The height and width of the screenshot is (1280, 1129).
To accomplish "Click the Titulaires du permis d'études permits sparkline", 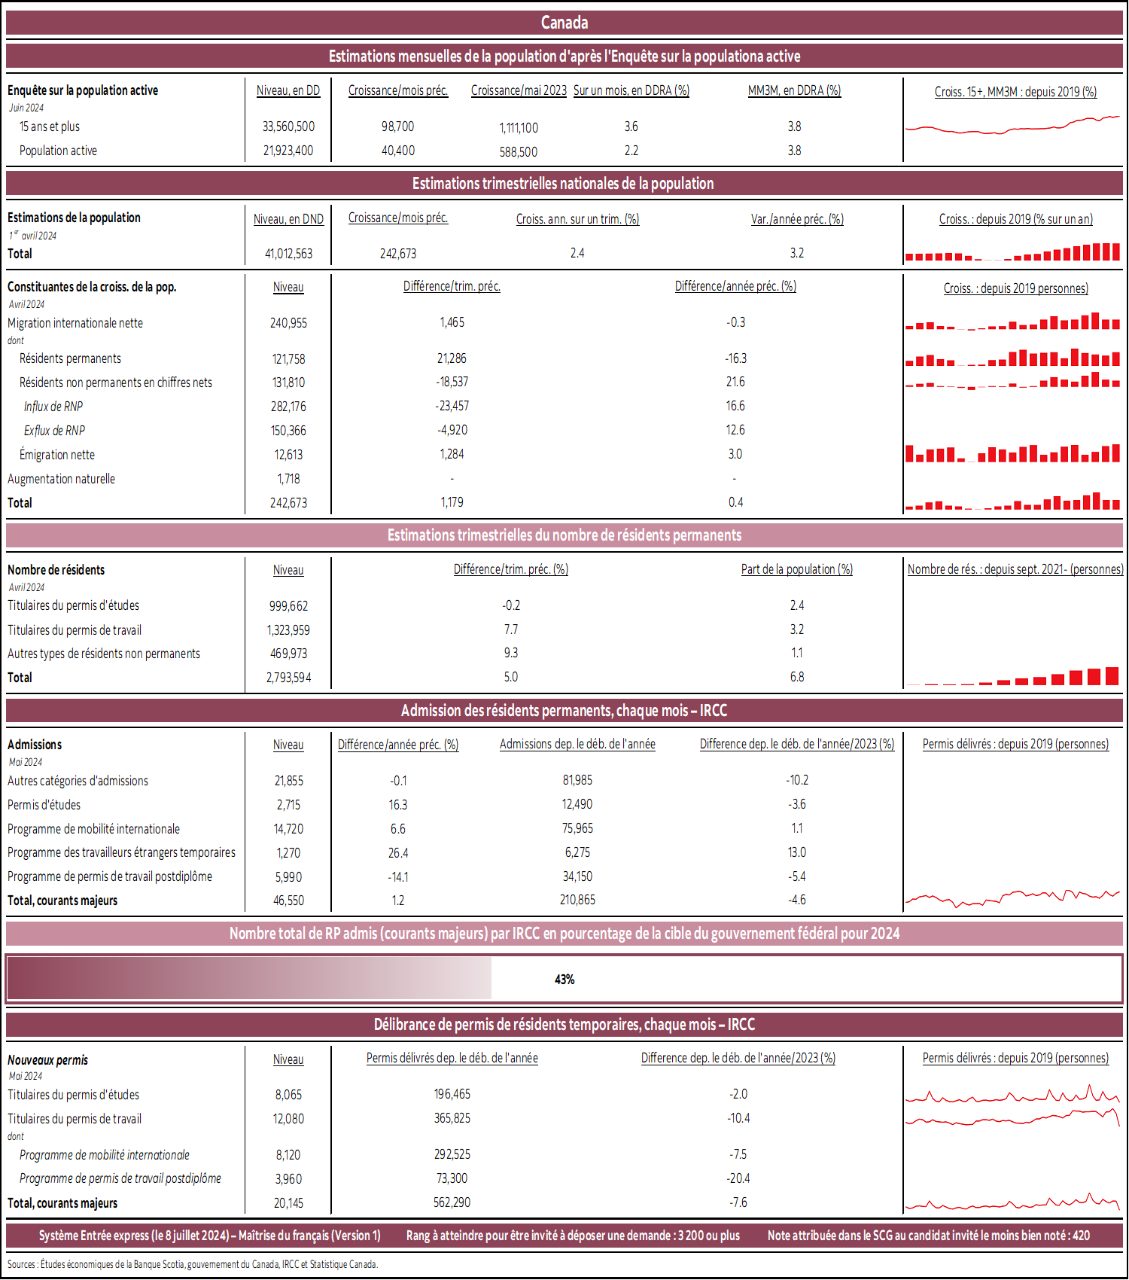I will (x=1013, y=1094).
